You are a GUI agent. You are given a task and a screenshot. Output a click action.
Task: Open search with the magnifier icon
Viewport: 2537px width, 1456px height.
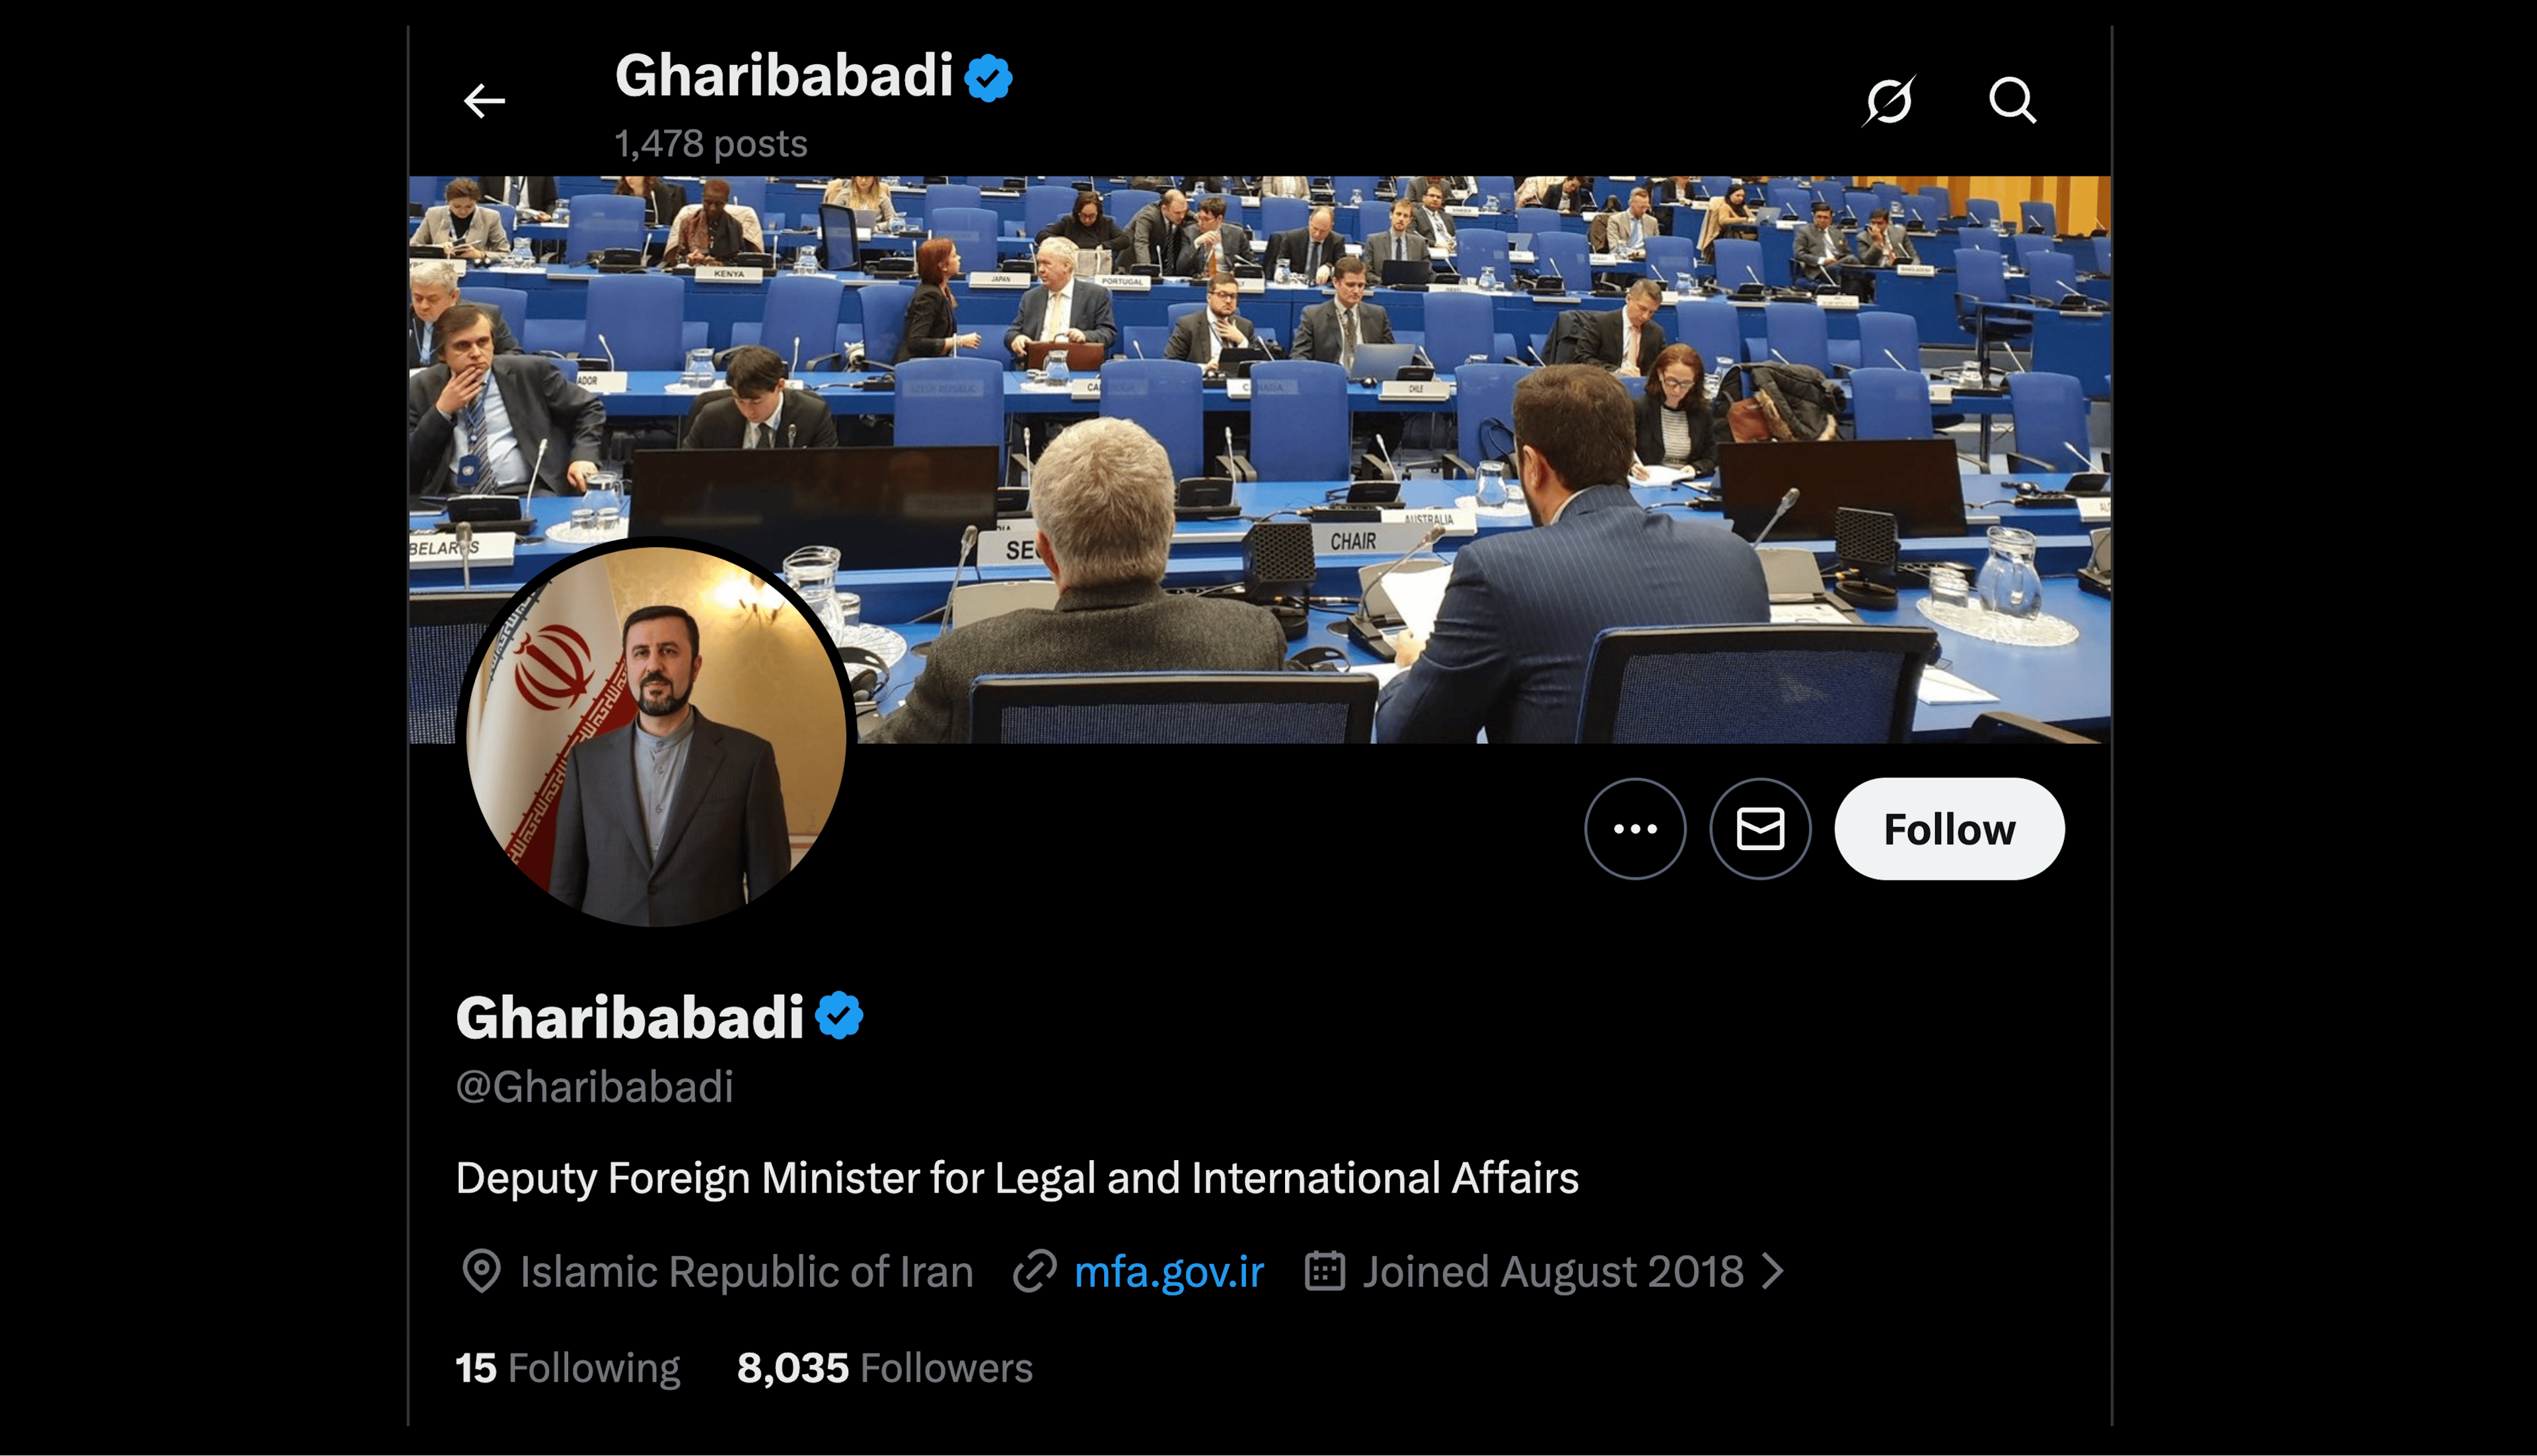tap(2012, 100)
